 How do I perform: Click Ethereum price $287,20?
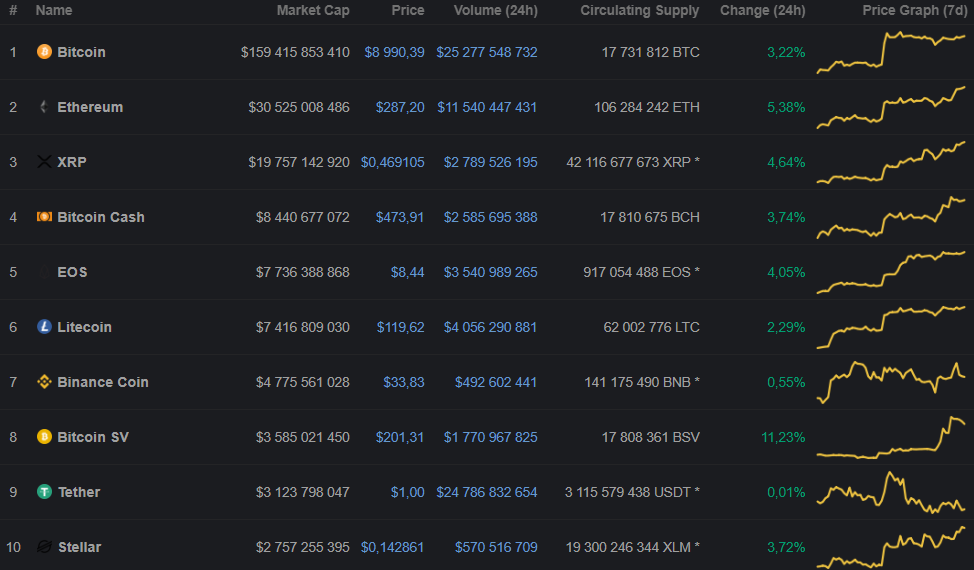(400, 107)
